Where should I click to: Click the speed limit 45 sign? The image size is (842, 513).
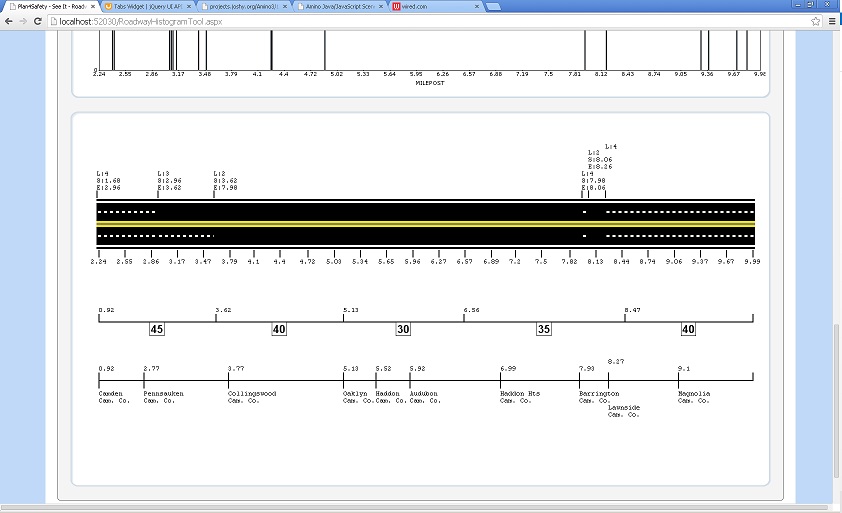pyautogui.click(x=157, y=329)
